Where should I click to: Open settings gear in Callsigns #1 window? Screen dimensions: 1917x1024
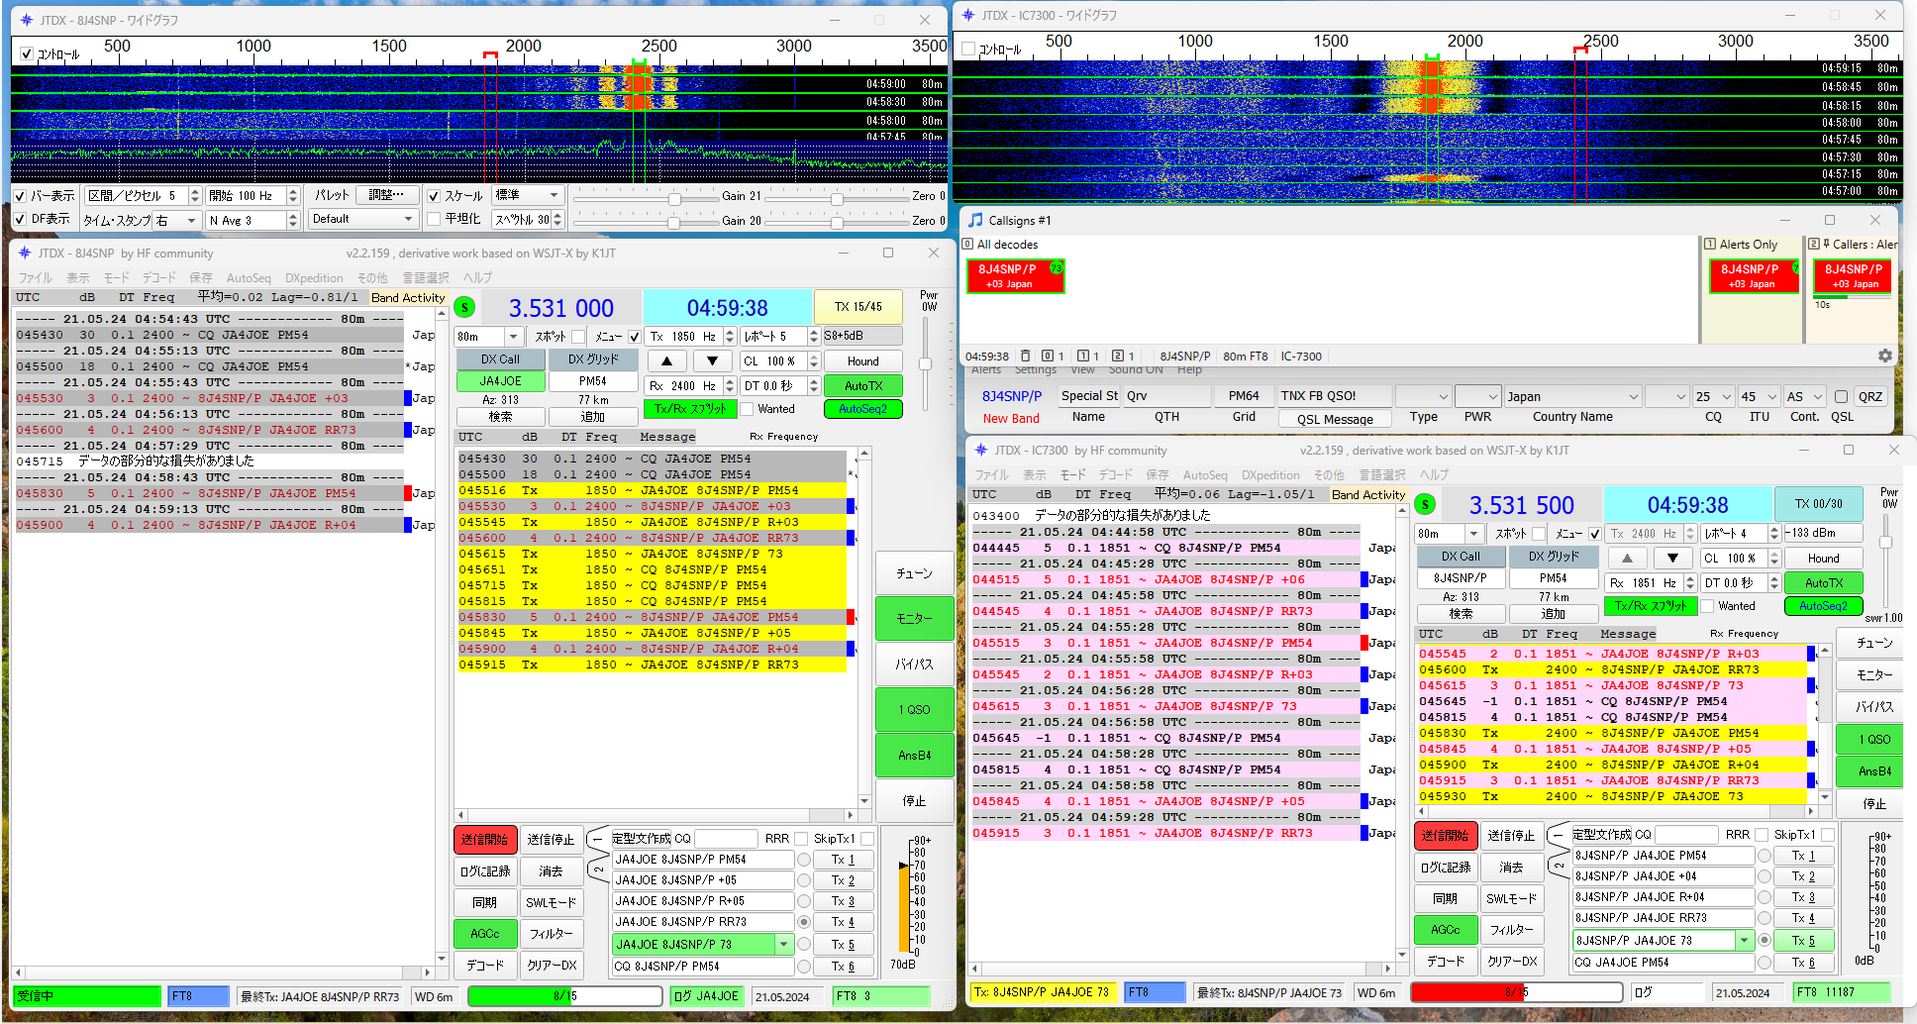pos(1885,356)
